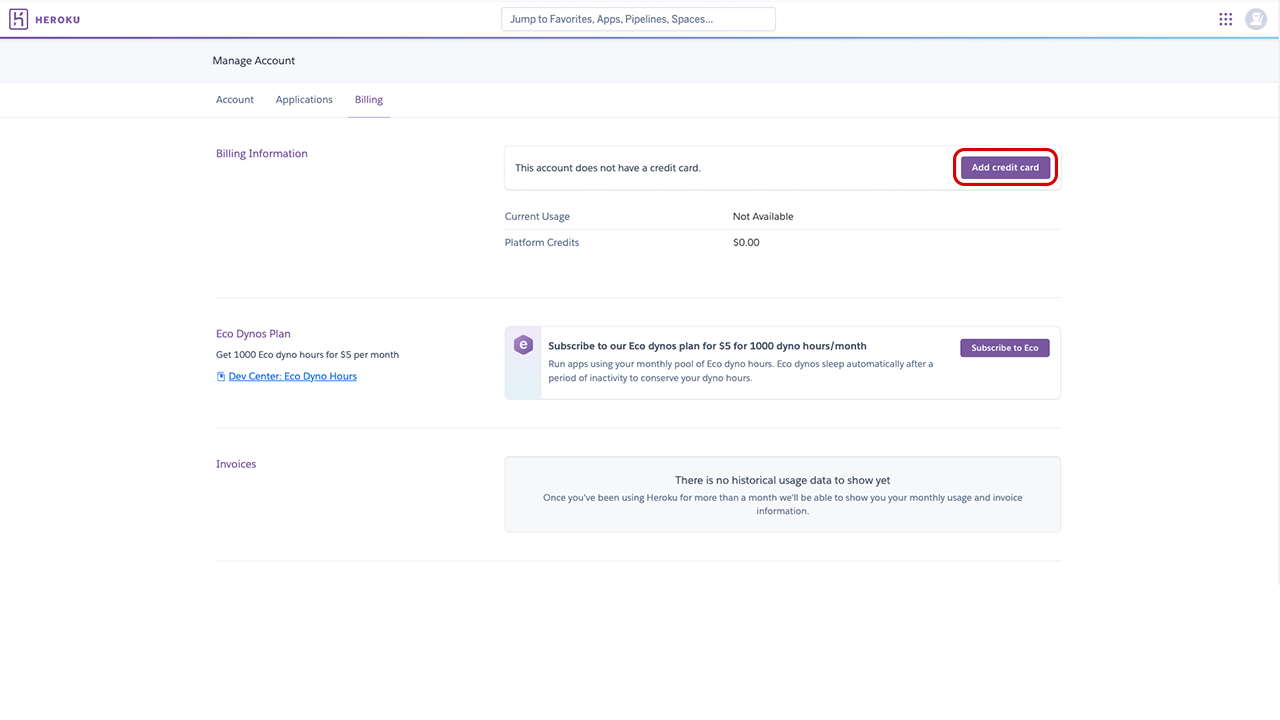Click the Invoices section heading
The width and height of the screenshot is (1280, 720).
click(x=236, y=464)
